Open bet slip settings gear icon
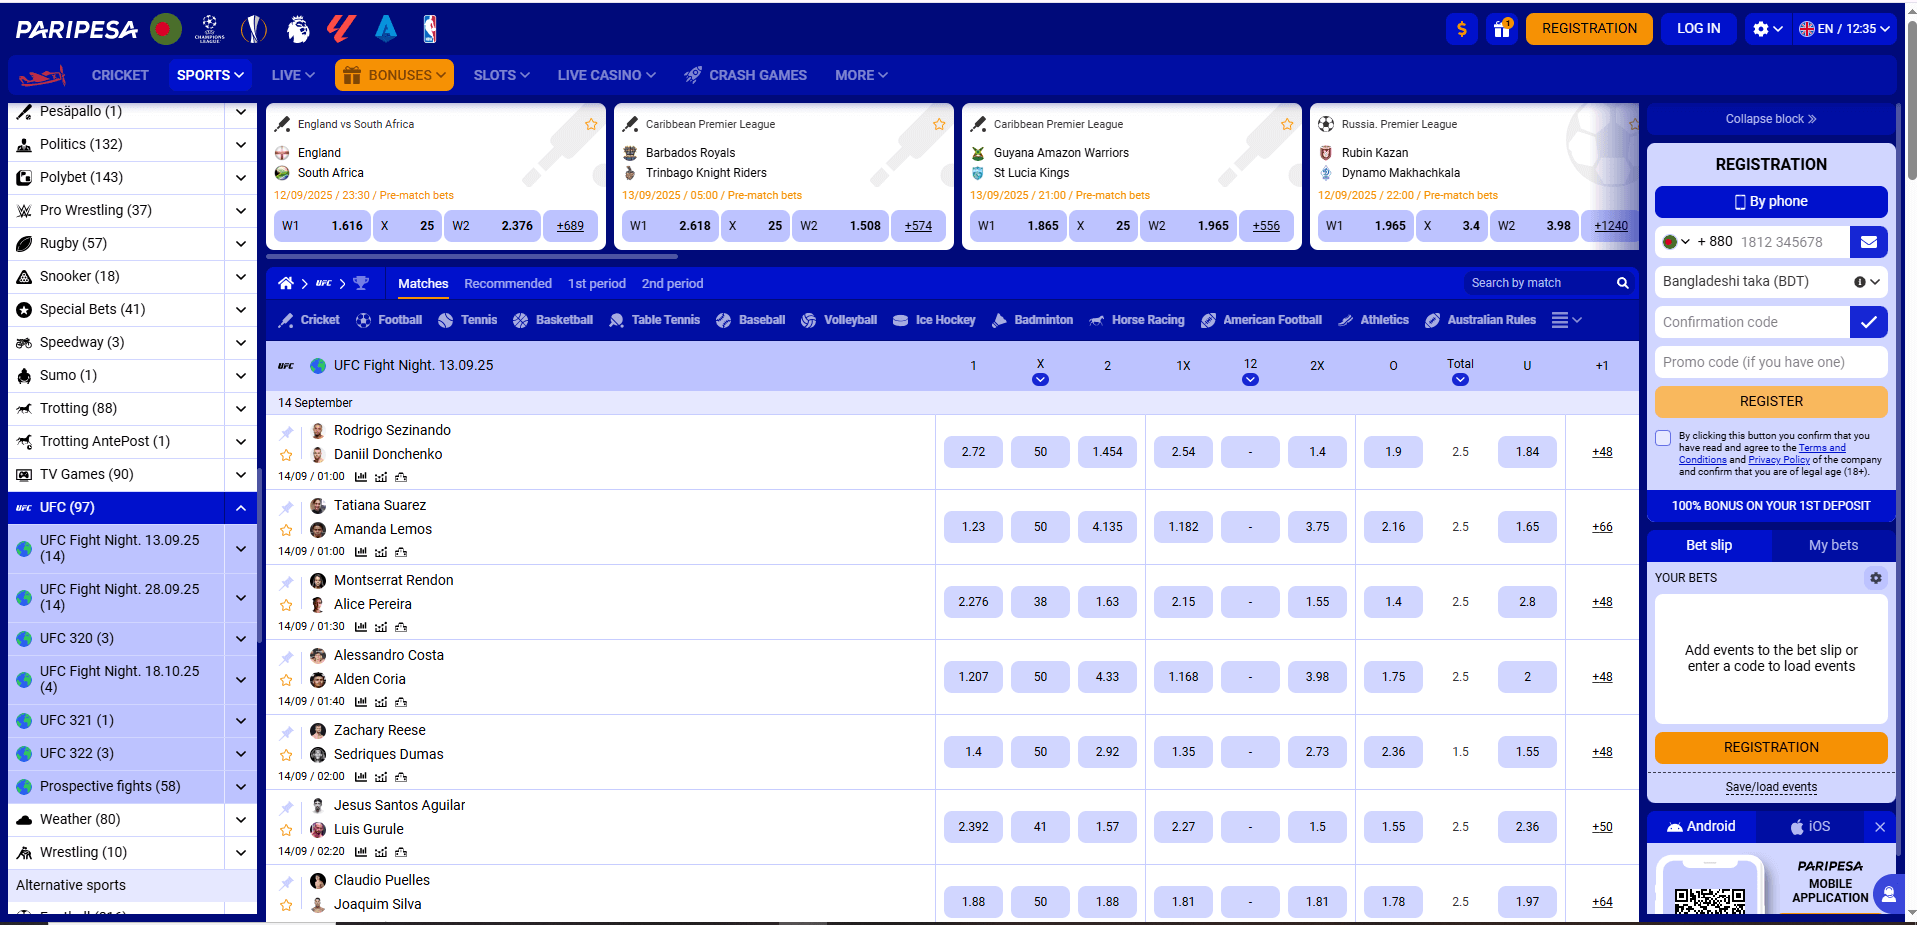The width and height of the screenshot is (1917, 925). pyautogui.click(x=1875, y=578)
